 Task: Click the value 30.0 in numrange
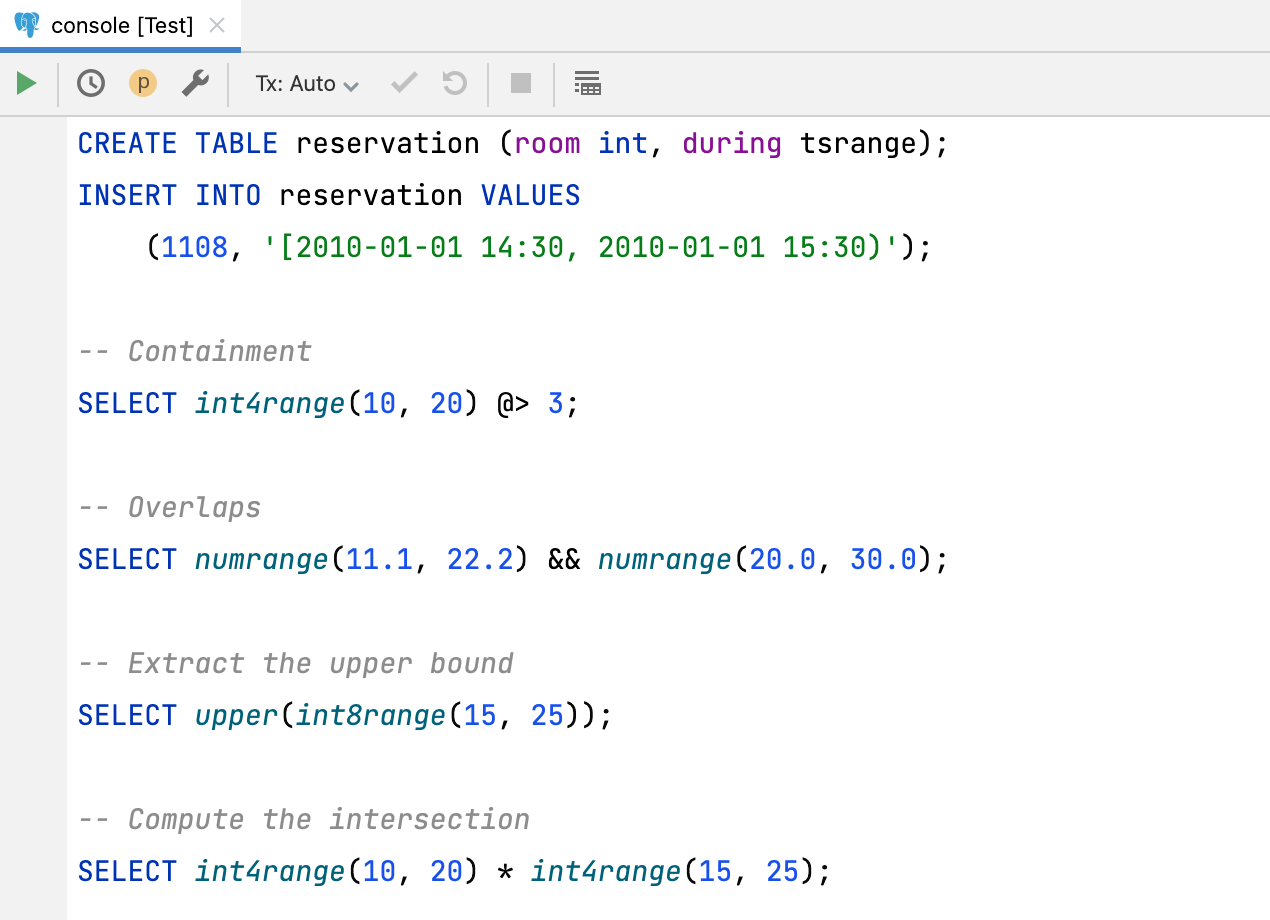tap(883, 560)
